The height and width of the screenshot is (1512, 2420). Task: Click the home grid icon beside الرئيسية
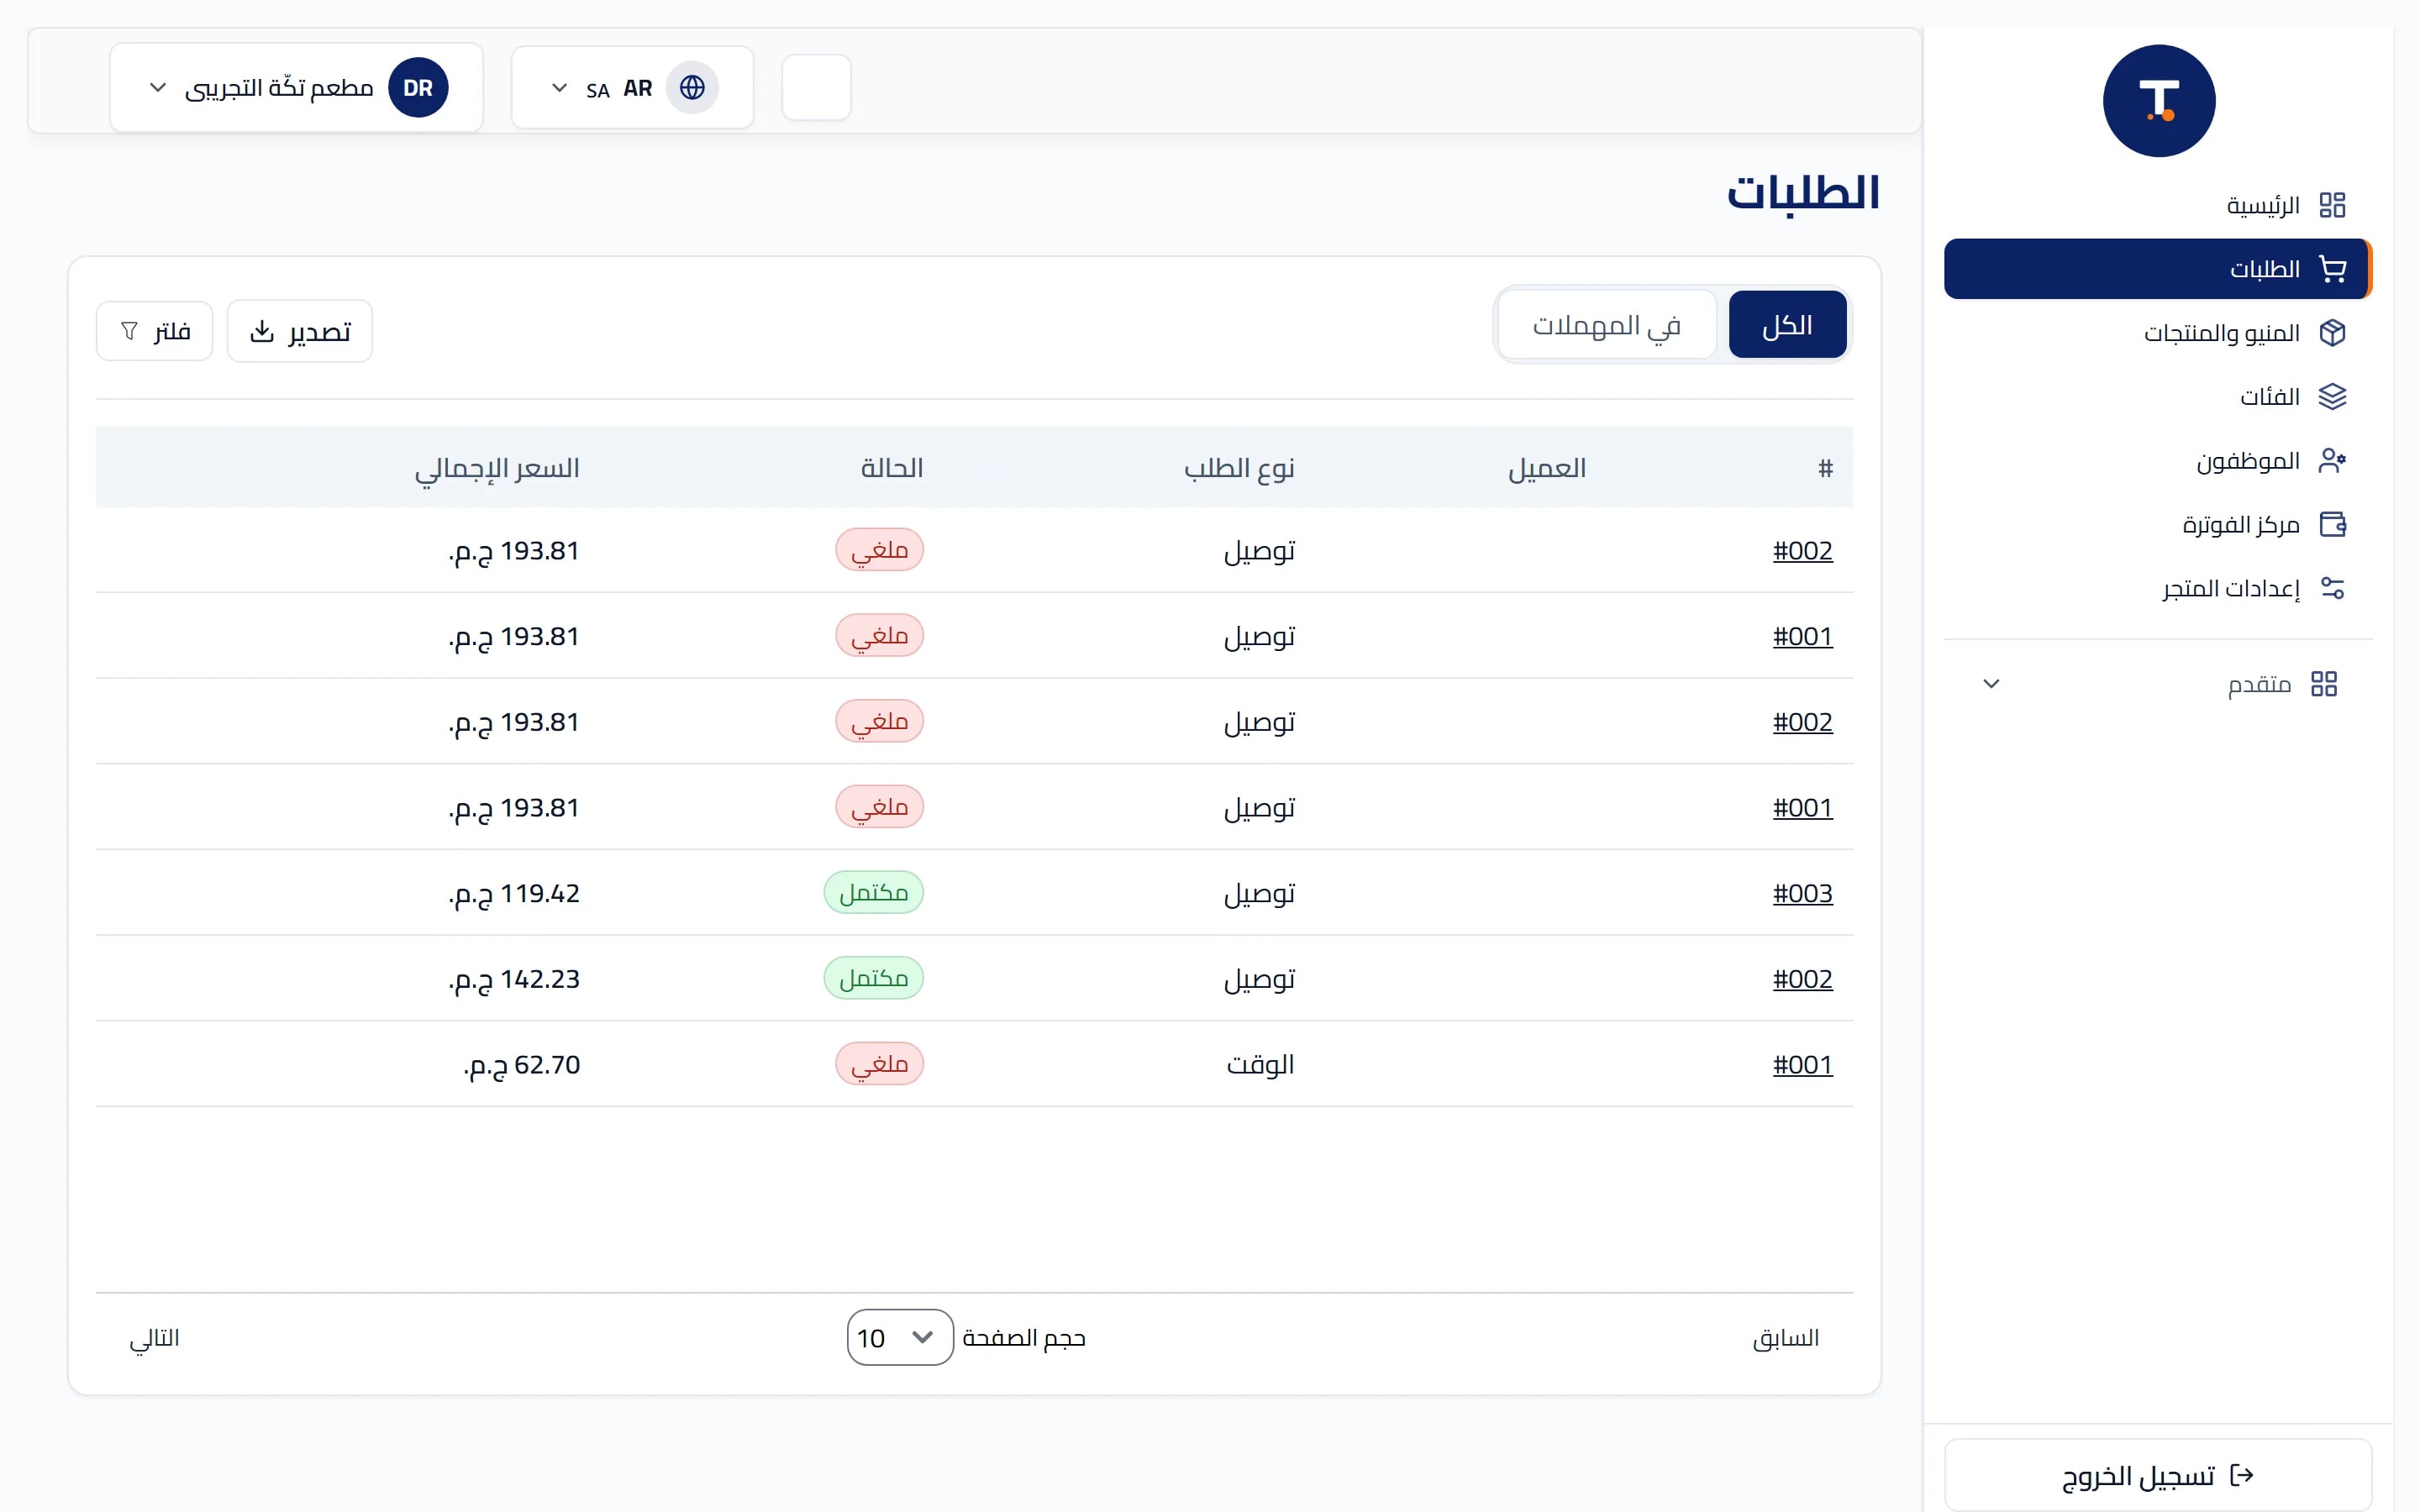click(x=2332, y=205)
